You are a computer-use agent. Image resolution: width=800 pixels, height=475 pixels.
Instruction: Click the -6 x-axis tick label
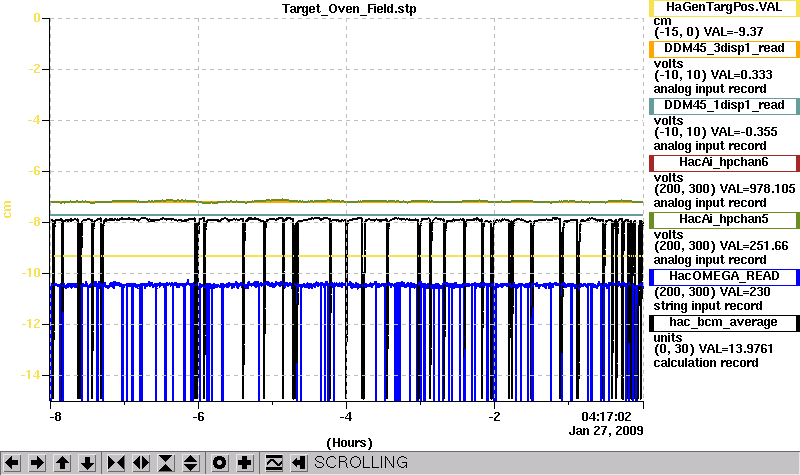pyautogui.click(x=198, y=416)
